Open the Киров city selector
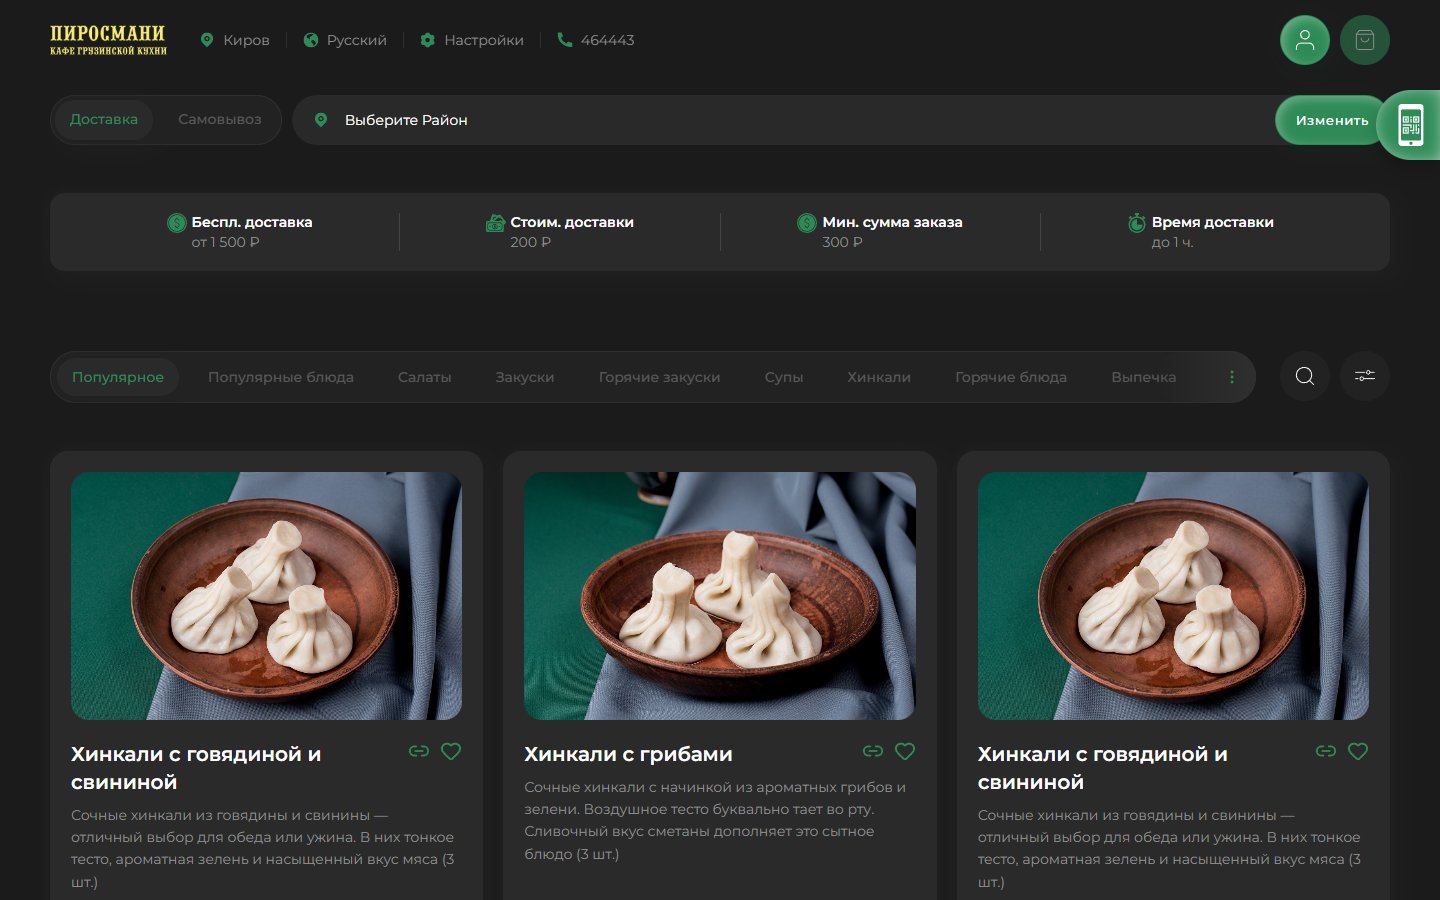This screenshot has width=1440, height=900. [235, 40]
